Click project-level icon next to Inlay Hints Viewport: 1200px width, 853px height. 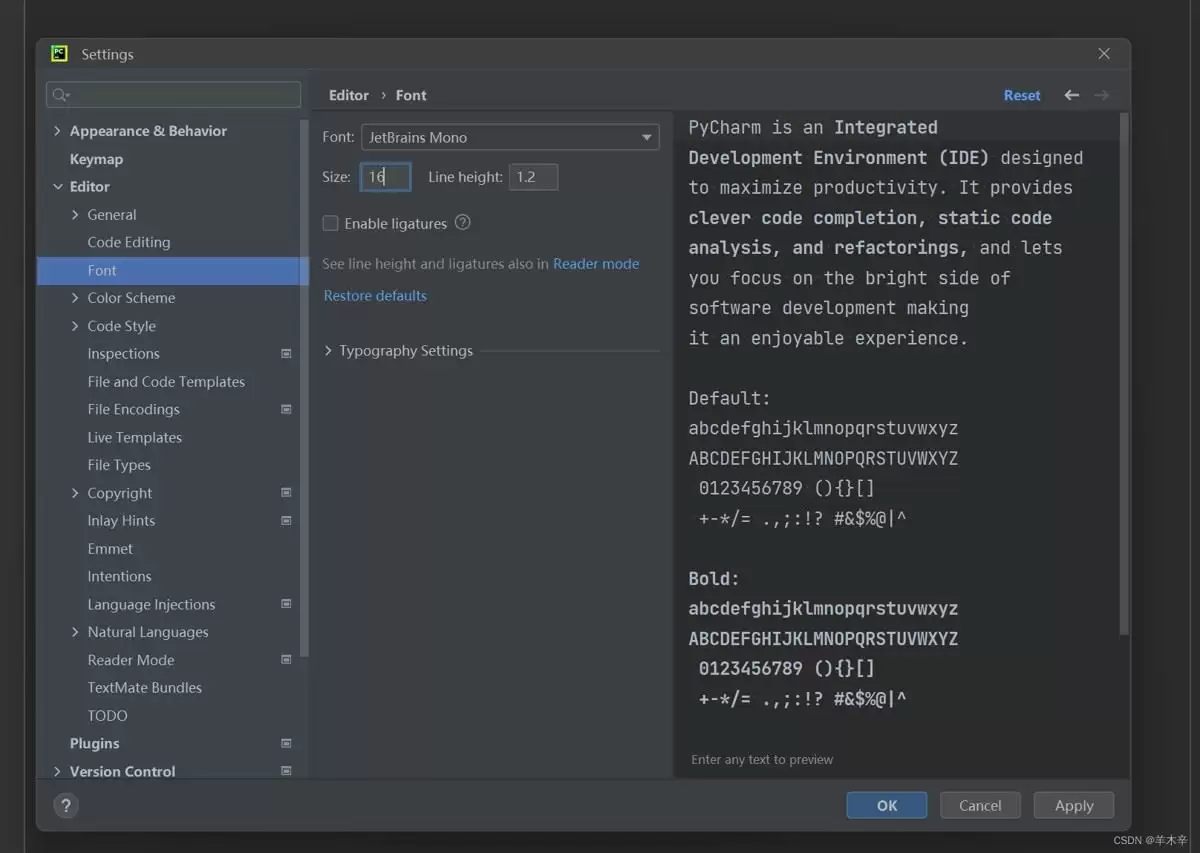pyautogui.click(x=286, y=521)
